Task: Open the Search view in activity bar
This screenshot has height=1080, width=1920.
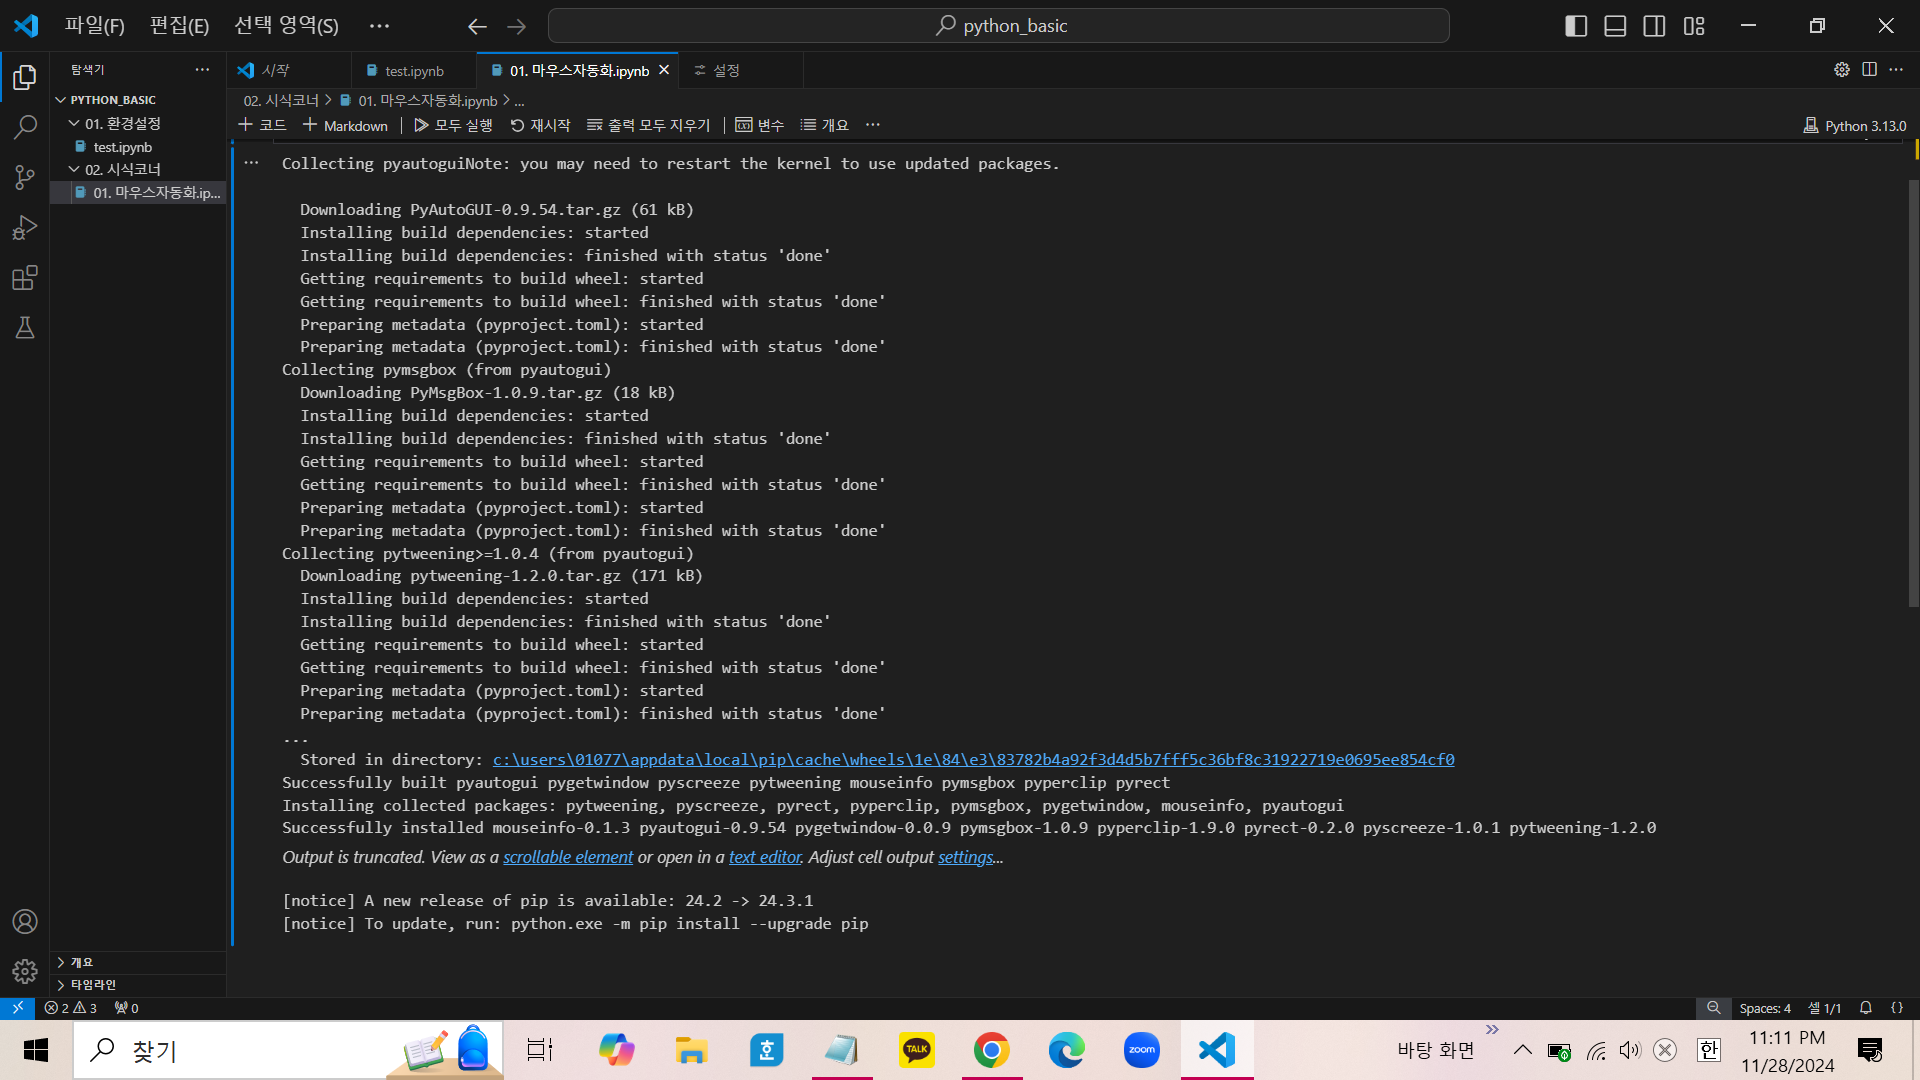Action: point(25,127)
